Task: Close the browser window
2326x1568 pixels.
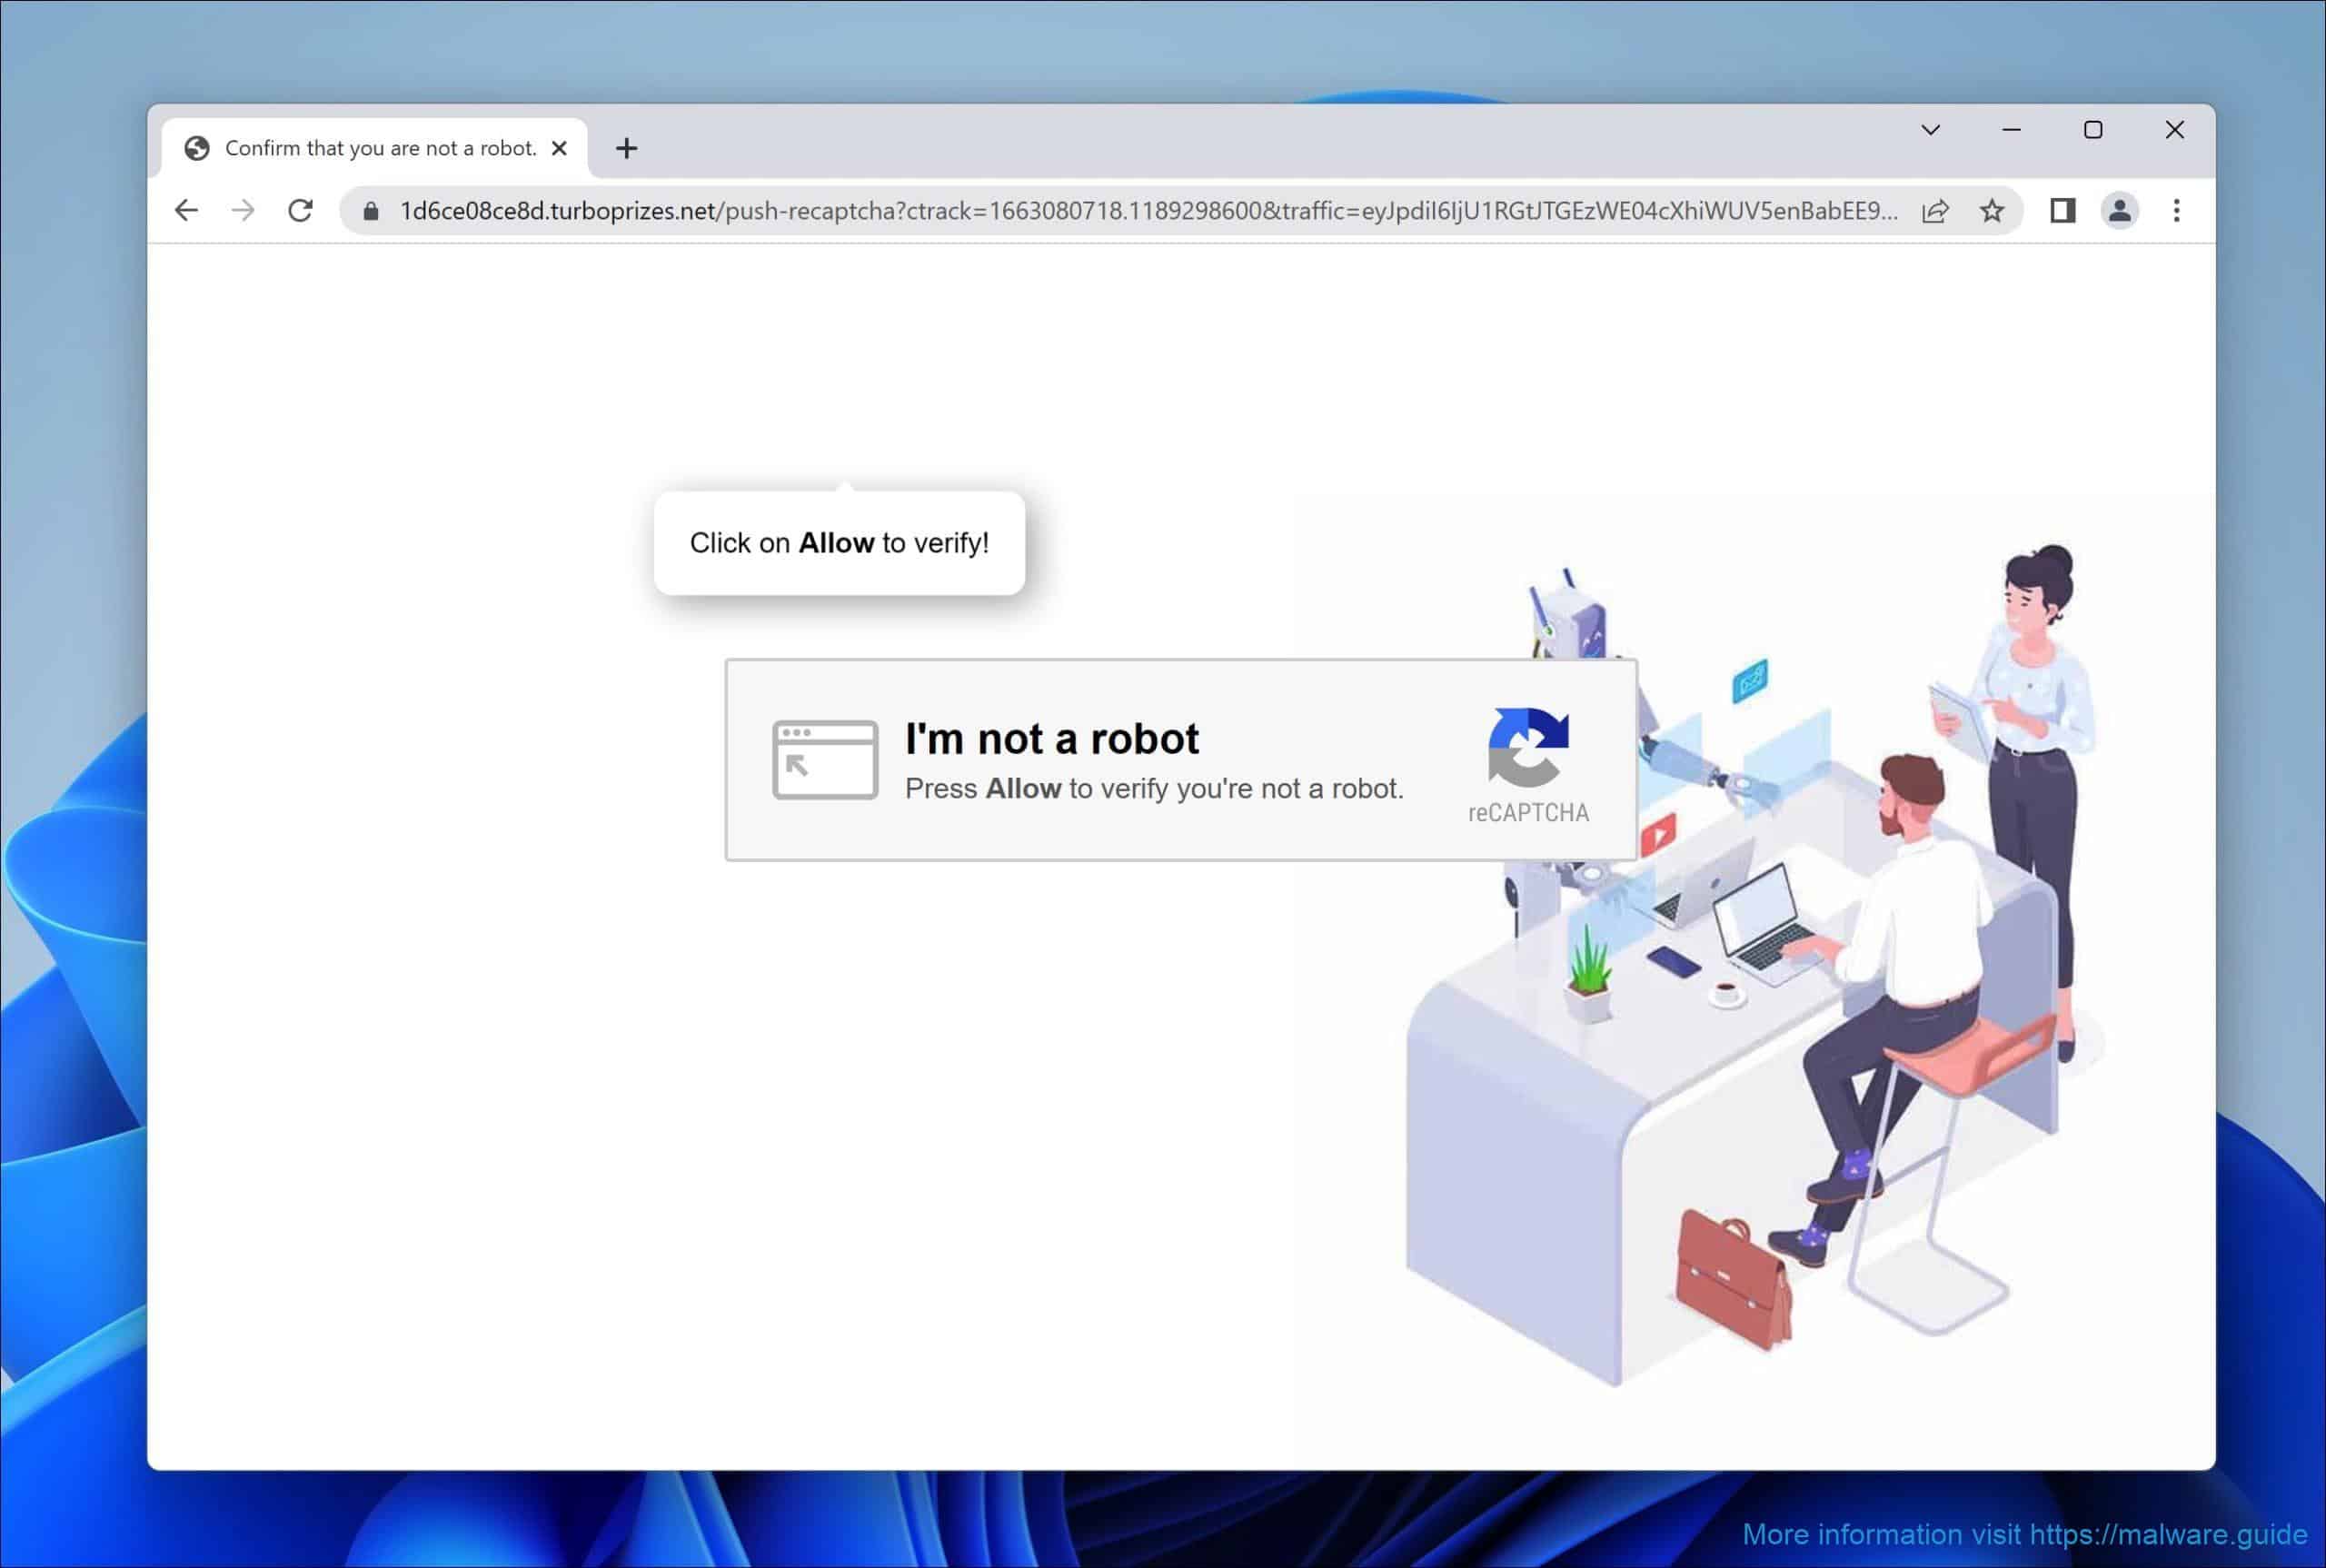Action: pos(2175,130)
